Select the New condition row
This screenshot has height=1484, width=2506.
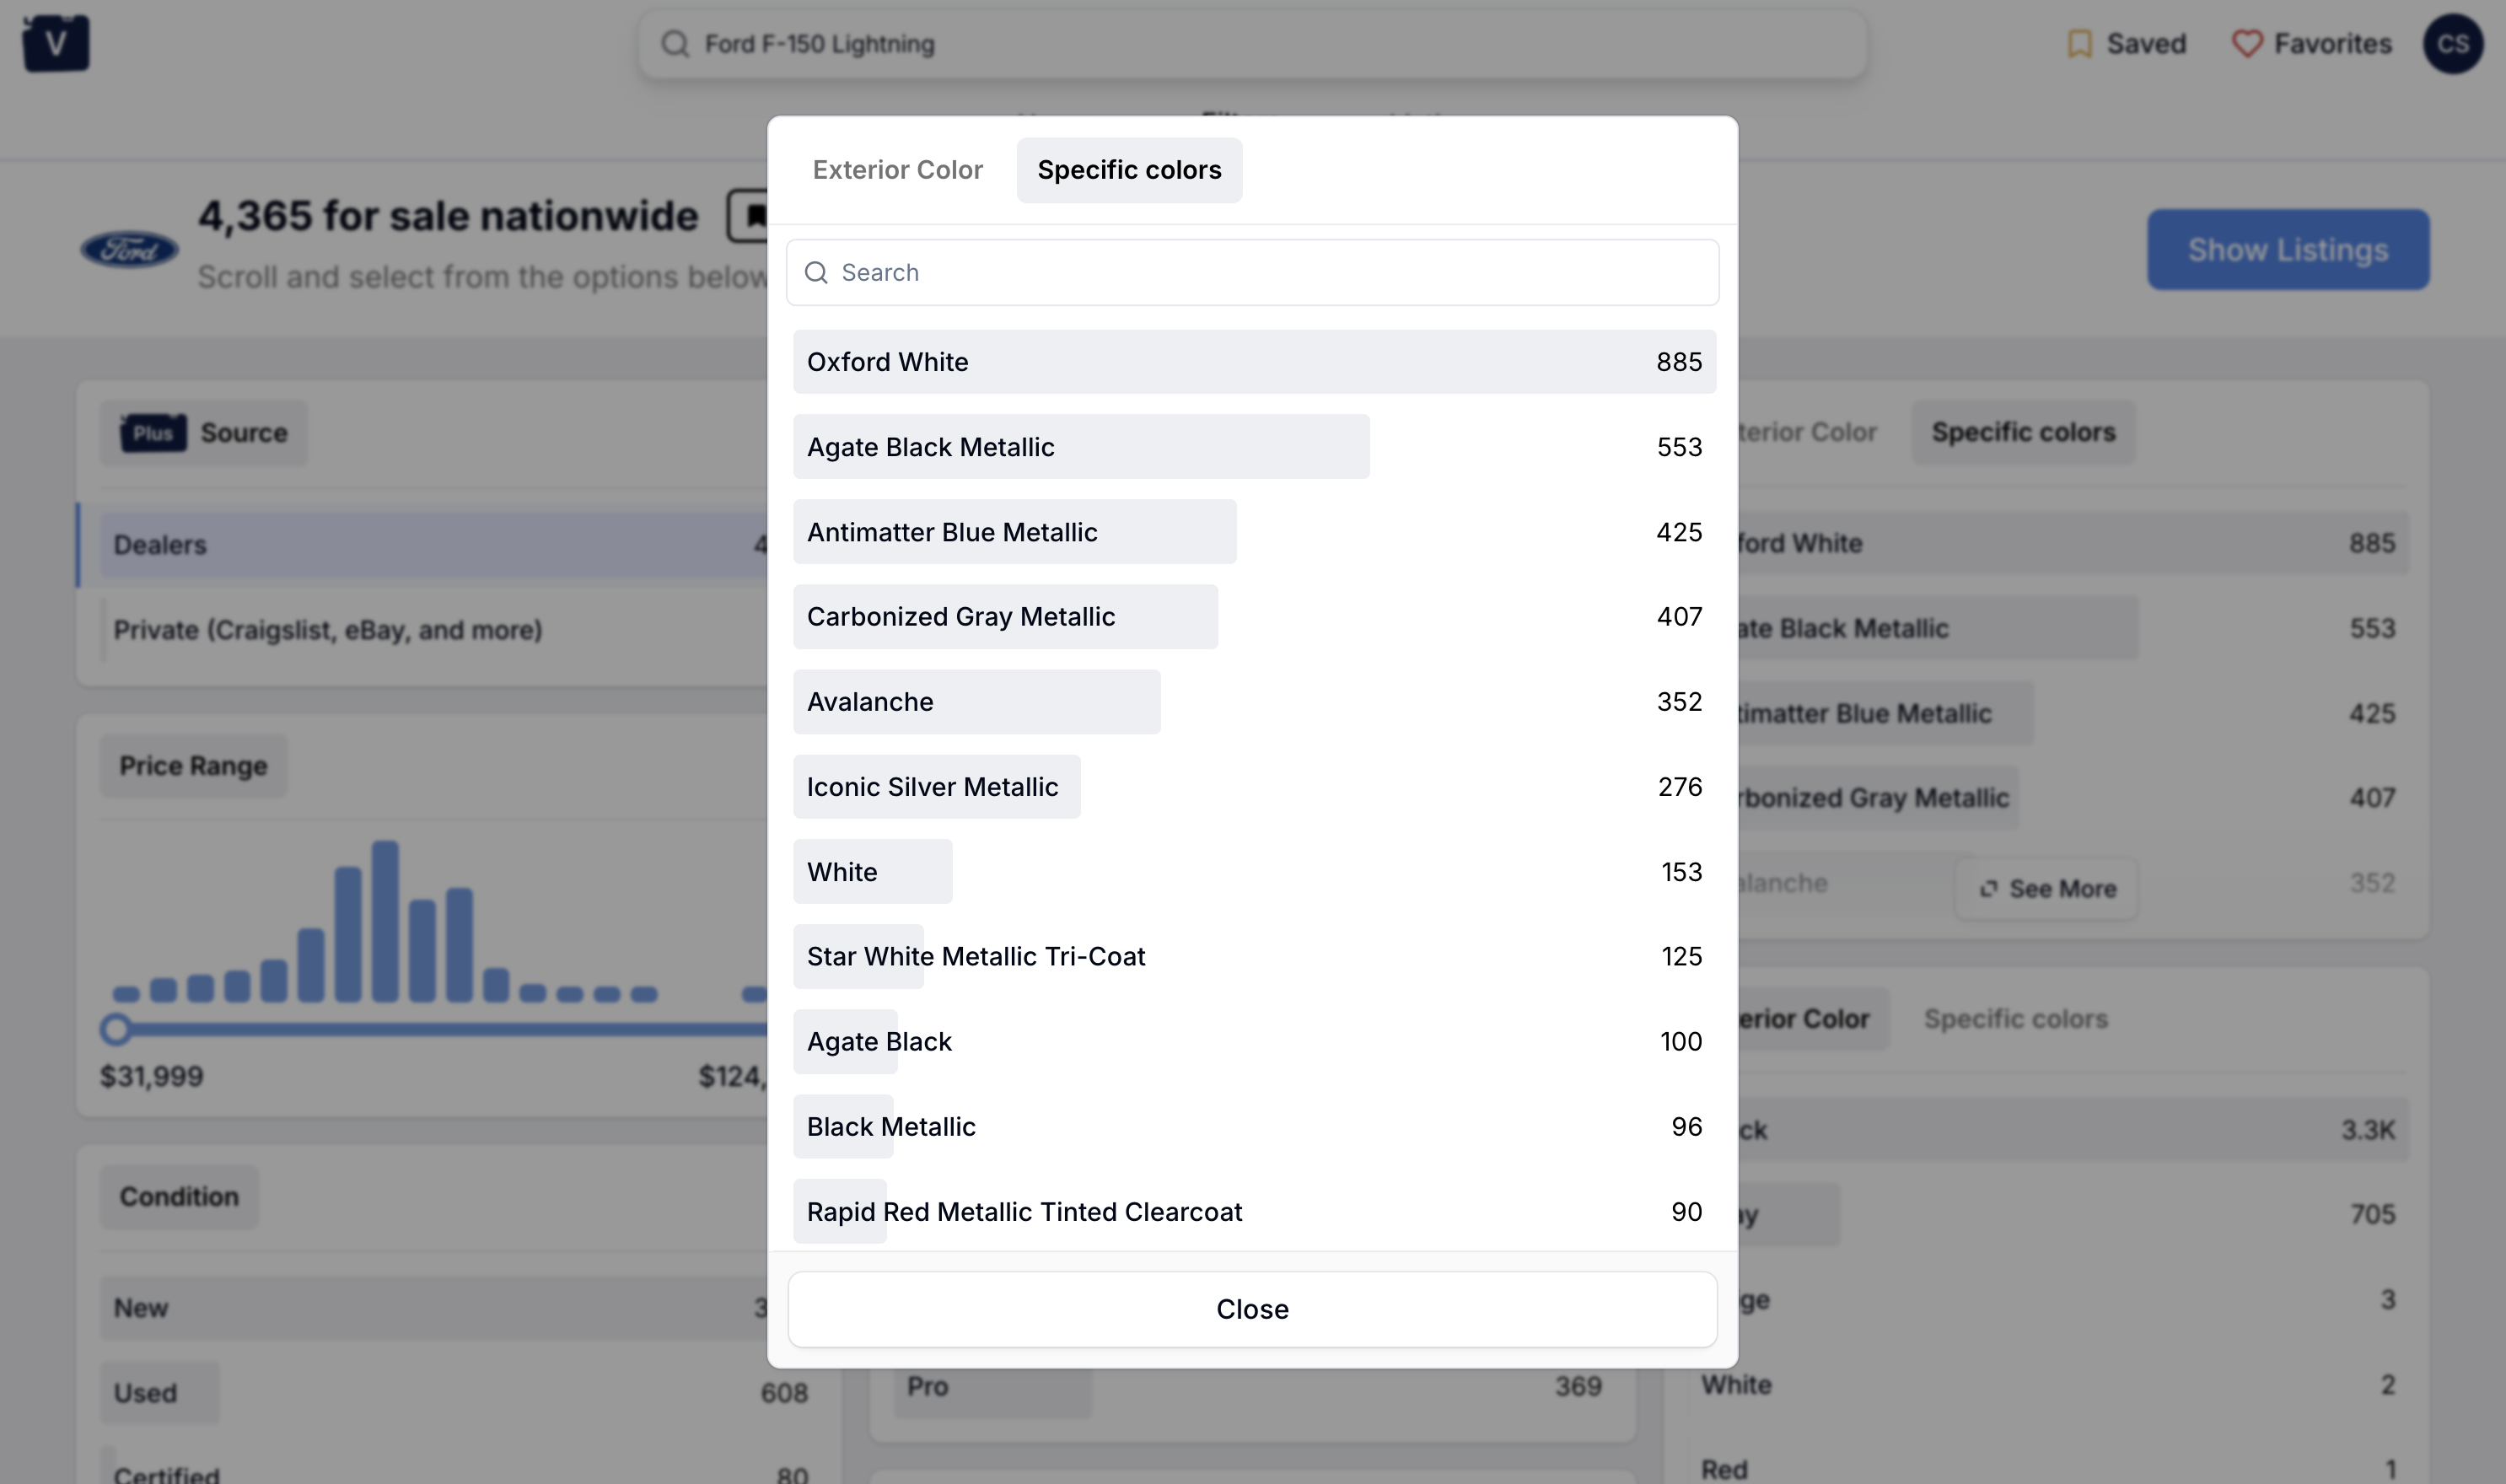tap(434, 1307)
